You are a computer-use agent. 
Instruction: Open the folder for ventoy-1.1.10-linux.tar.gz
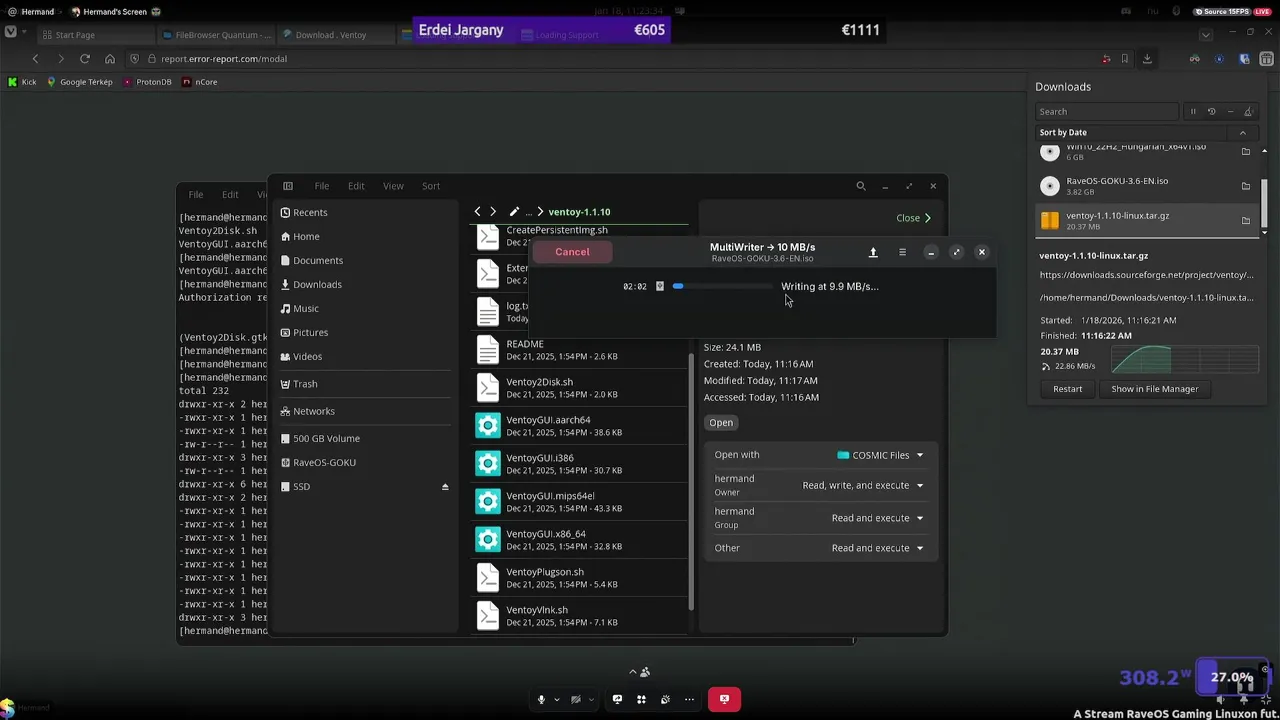pyautogui.click(x=1246, y=220)
